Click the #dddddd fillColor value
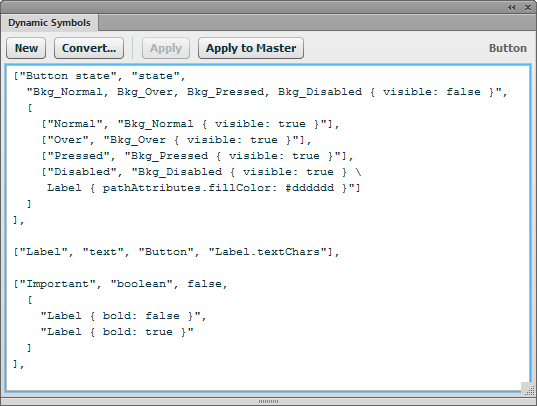The image size is (537, 406). [x=310, y=188]
